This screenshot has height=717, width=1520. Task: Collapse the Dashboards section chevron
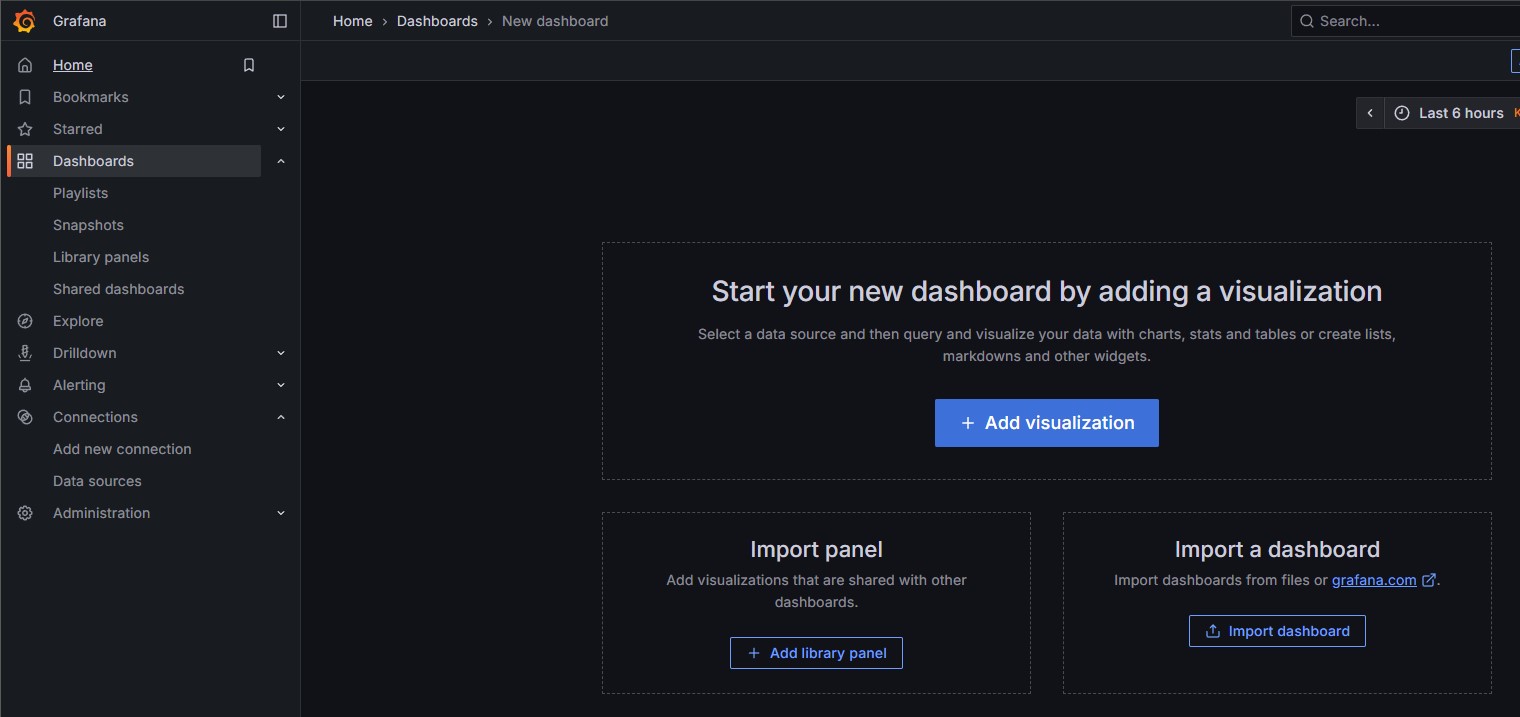[x=281, y=160]
